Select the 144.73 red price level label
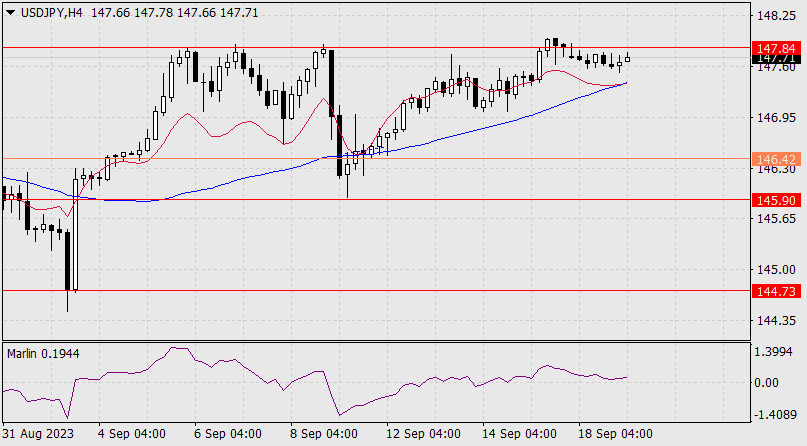Viewport: 807px width, 446px height. point(776,291)
